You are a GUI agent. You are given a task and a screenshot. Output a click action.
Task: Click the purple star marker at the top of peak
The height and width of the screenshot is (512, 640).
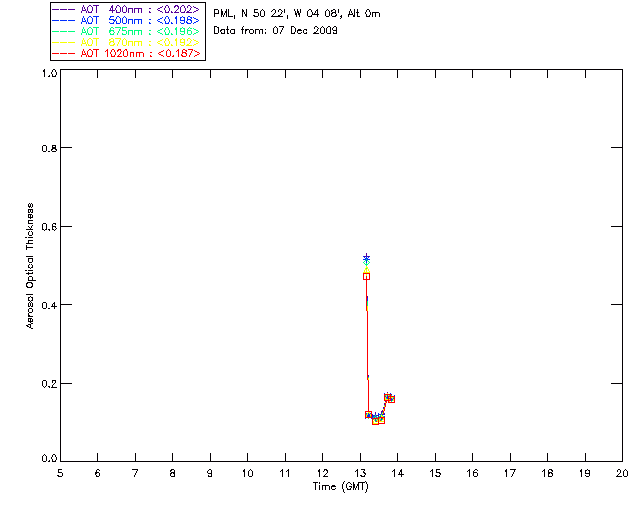tap(367, 257)
